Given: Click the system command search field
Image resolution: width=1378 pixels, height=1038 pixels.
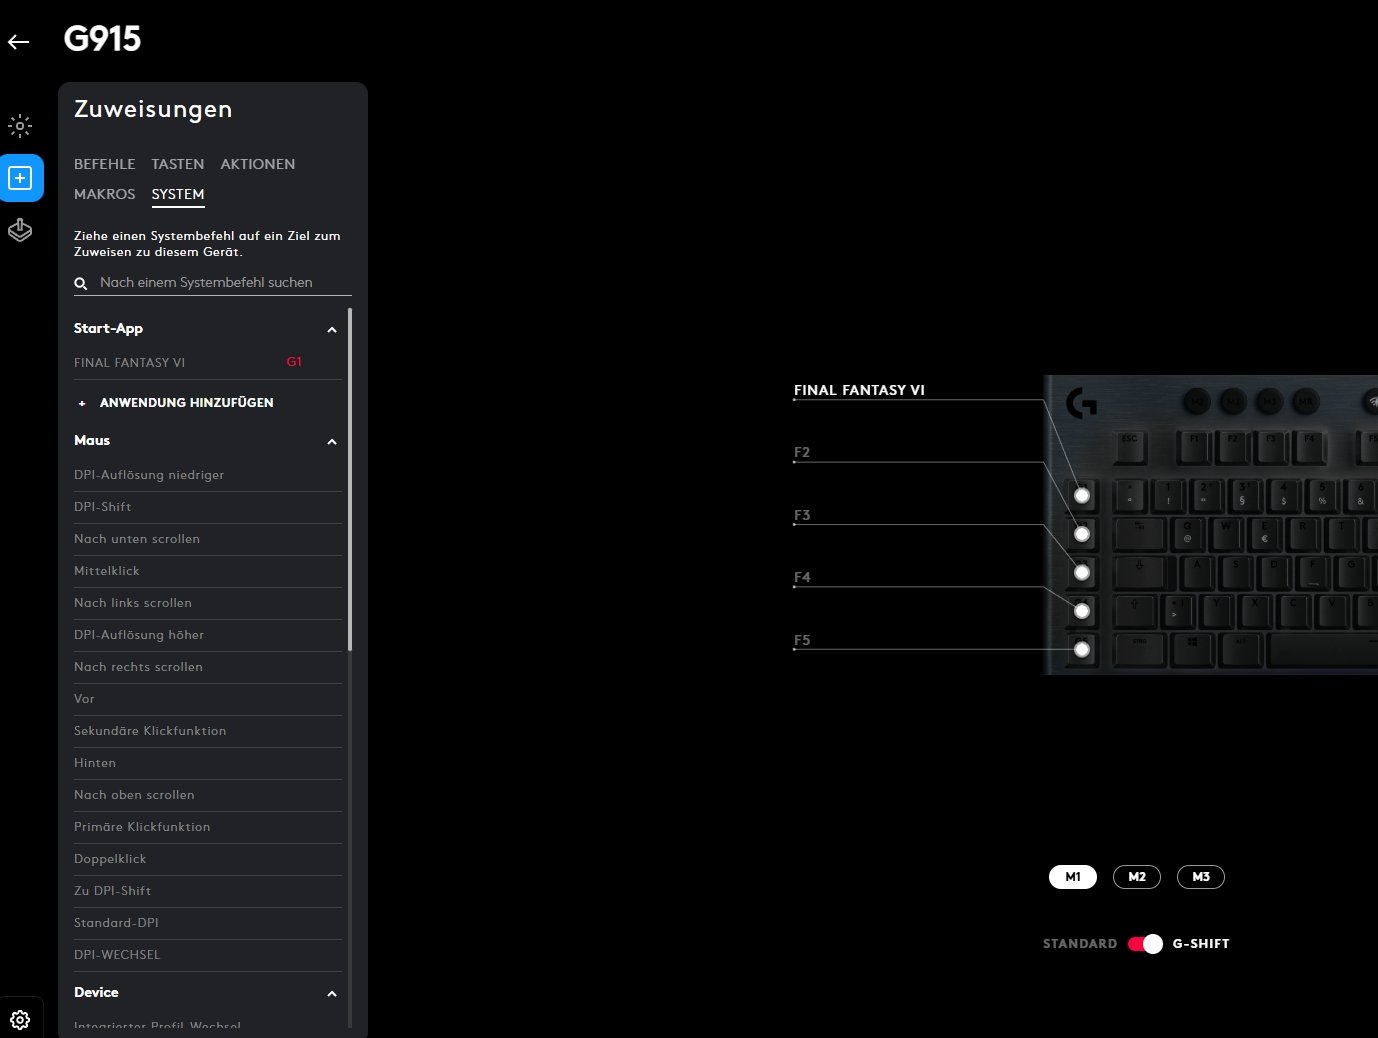Looking at the screenshot, I should click(x=213, y=283).
